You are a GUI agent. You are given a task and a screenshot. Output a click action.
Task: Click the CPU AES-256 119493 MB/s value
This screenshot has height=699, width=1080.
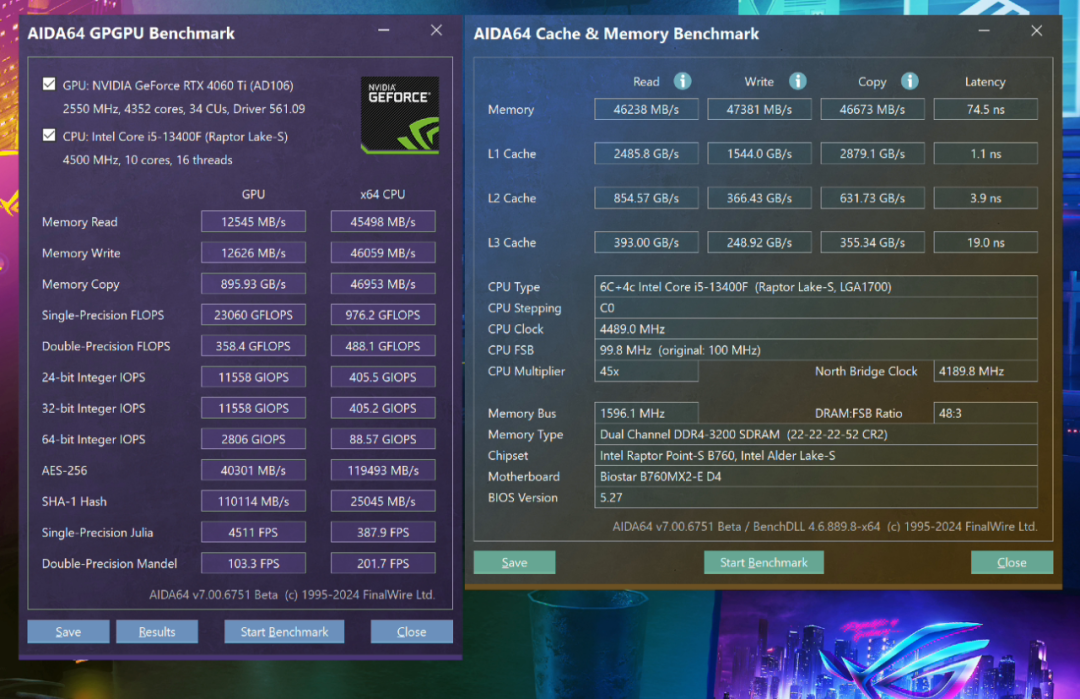click(x=383, y=470)
